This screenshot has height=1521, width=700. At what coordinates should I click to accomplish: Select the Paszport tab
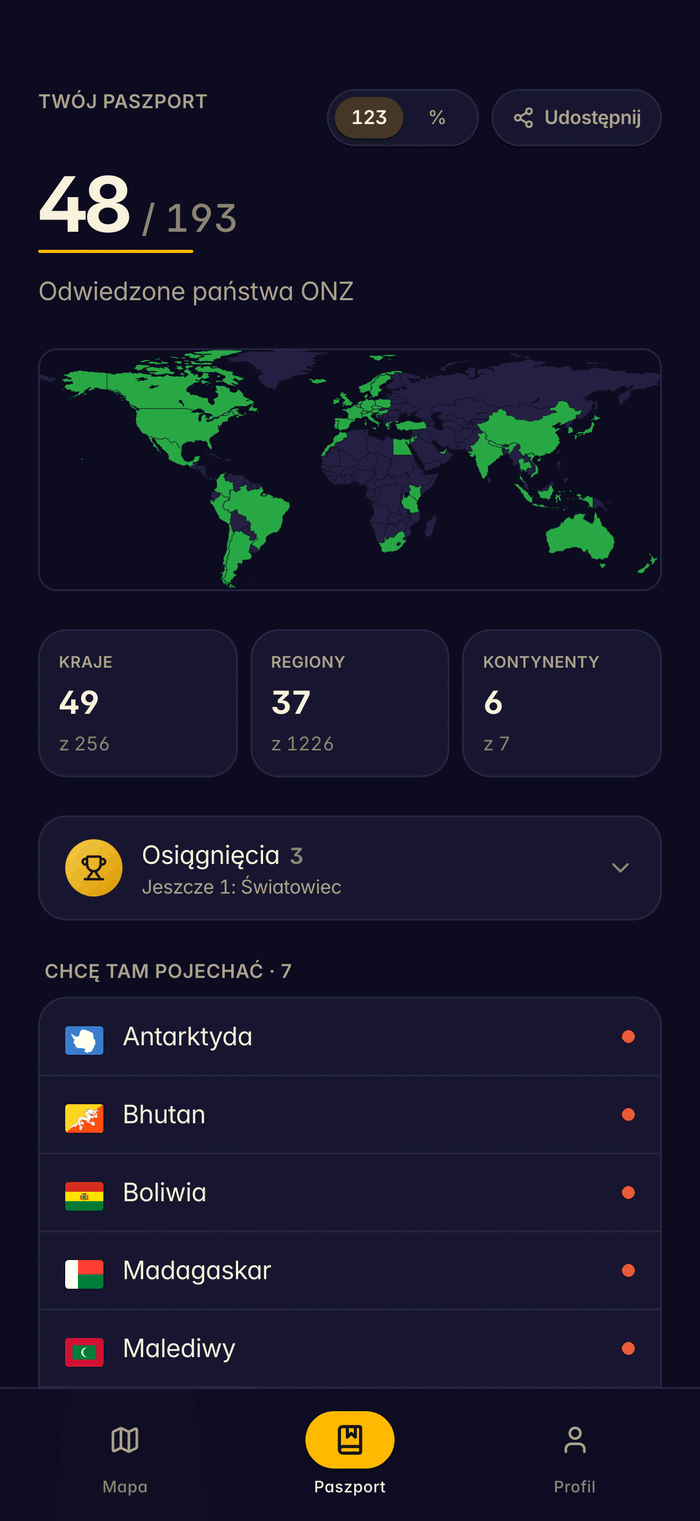tap(350, 1456)
